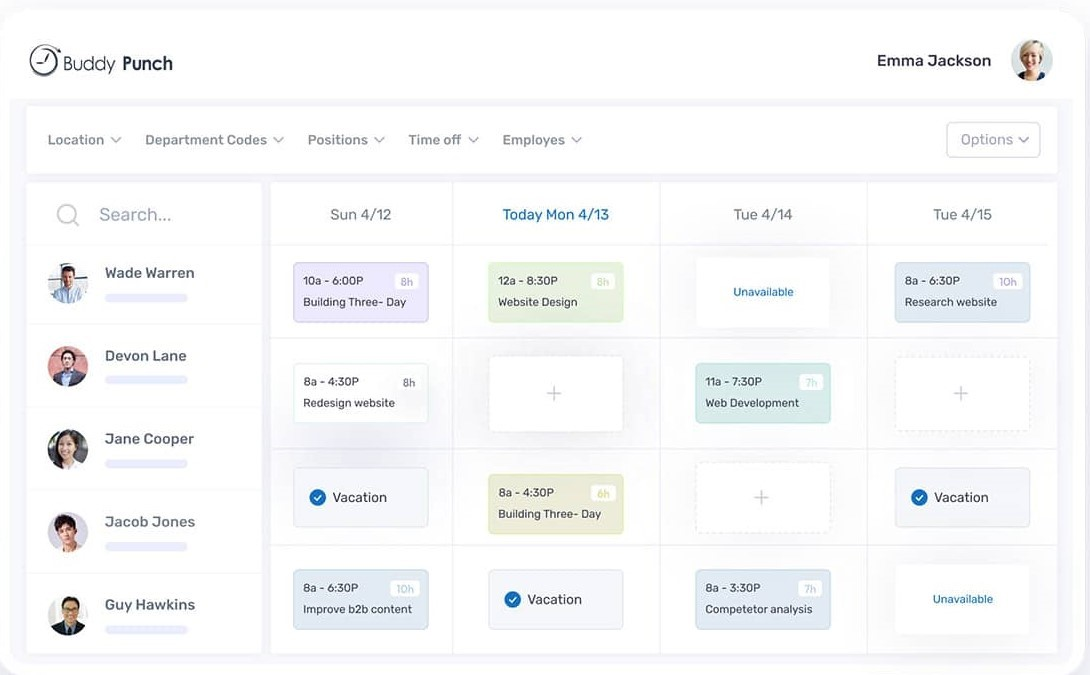Click the Vacation checkmark on Mon 4/13
Viewport: 1090px width, 675px height.
click(x=512, y=599)
